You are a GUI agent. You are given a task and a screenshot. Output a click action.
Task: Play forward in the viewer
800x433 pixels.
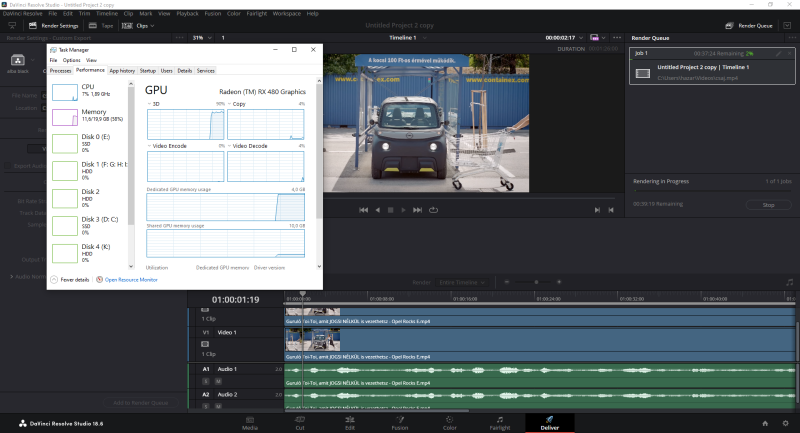pos(403,210)
